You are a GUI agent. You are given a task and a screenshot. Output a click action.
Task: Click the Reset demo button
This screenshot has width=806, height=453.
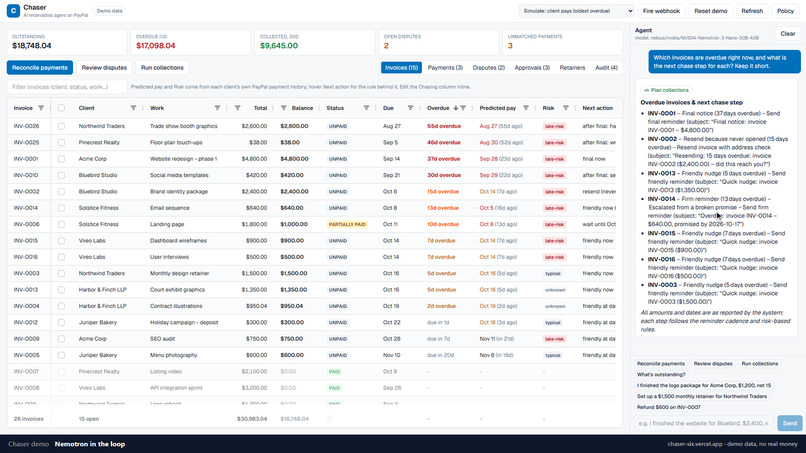point(710,11)
